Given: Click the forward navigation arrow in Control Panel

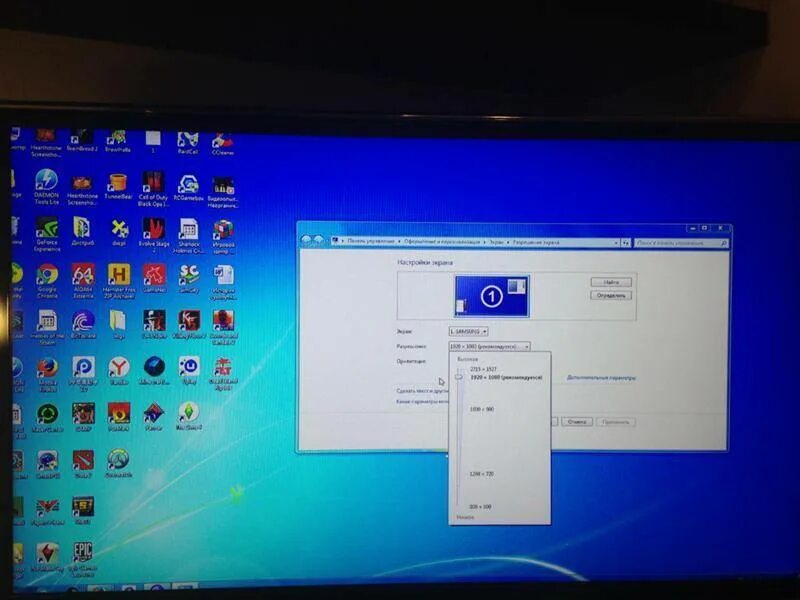Looking at the screenshot, I should click(x=318, y=240).
